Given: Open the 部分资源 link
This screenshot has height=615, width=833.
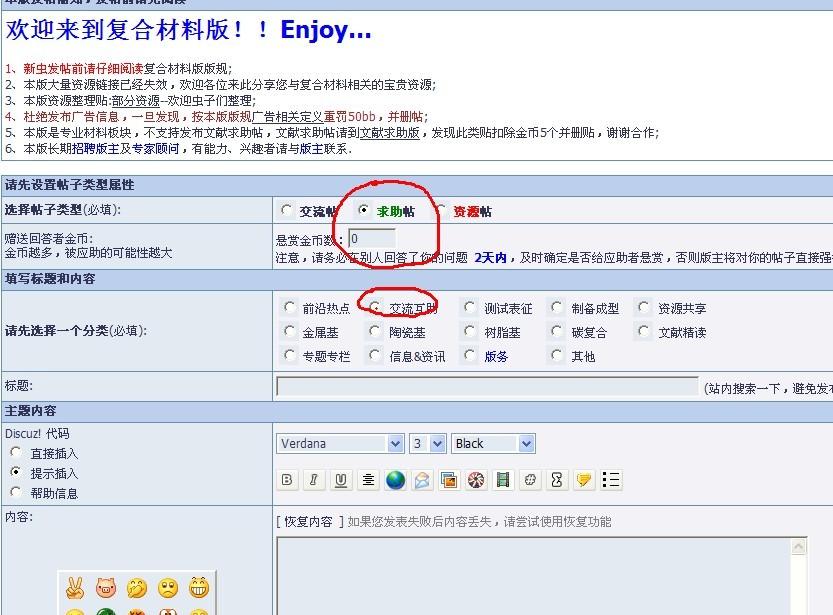Looking at the screenshot, I should pos(135,101).
